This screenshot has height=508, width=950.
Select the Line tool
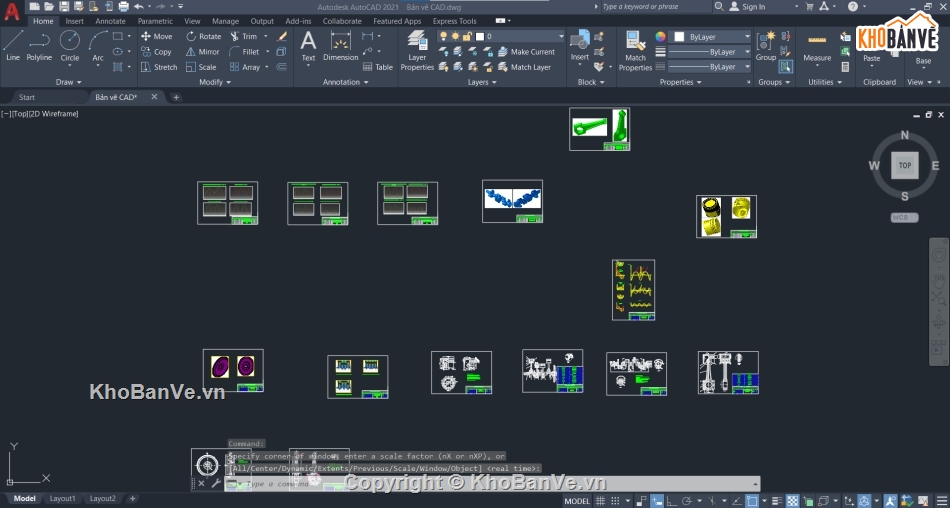pos(13,46)
